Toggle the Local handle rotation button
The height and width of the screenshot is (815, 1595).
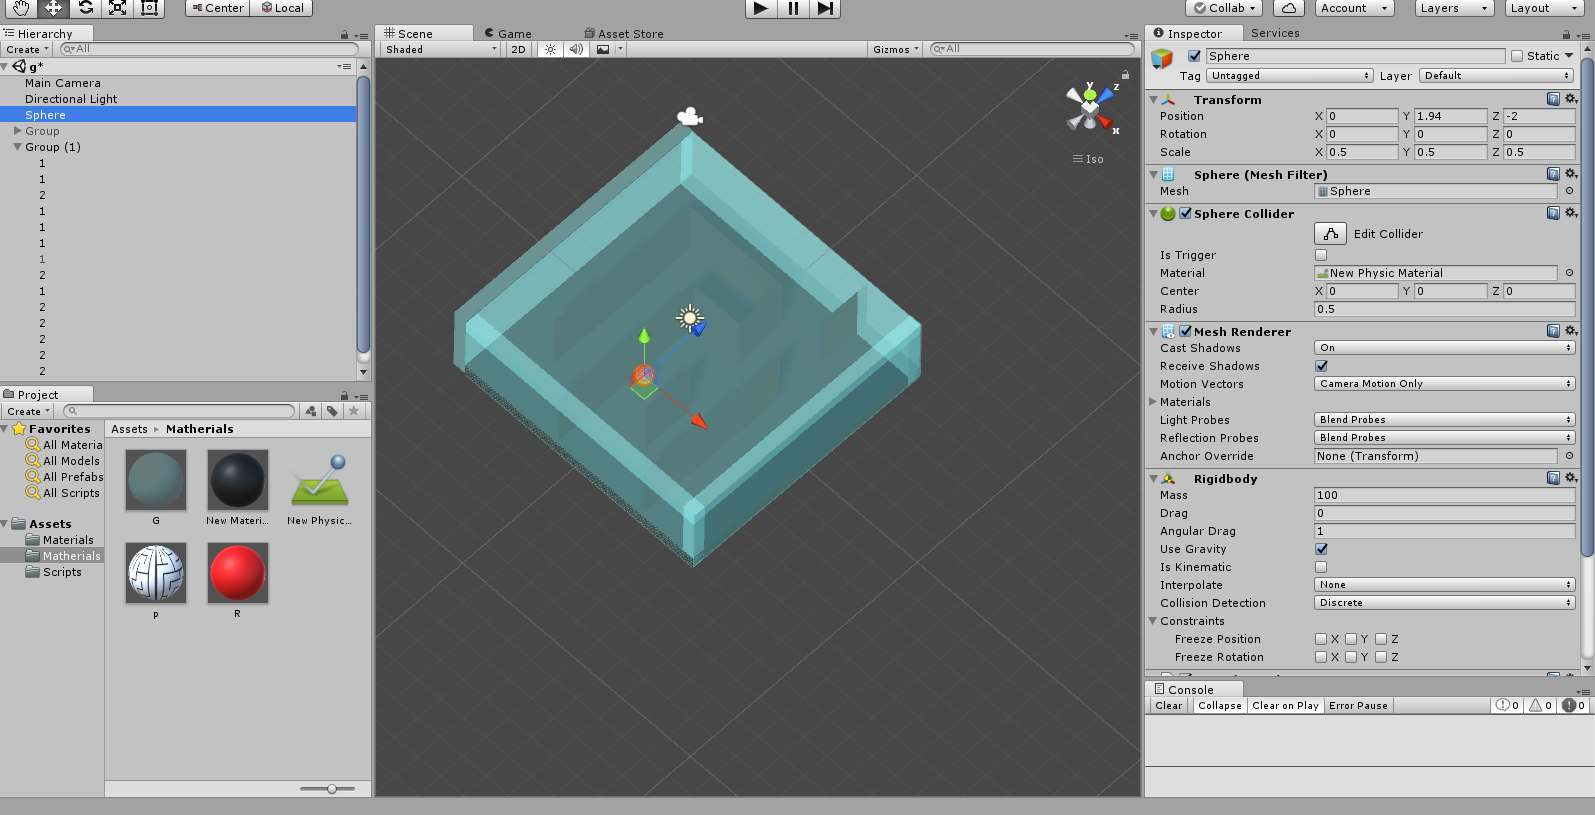tap(282, 8)
